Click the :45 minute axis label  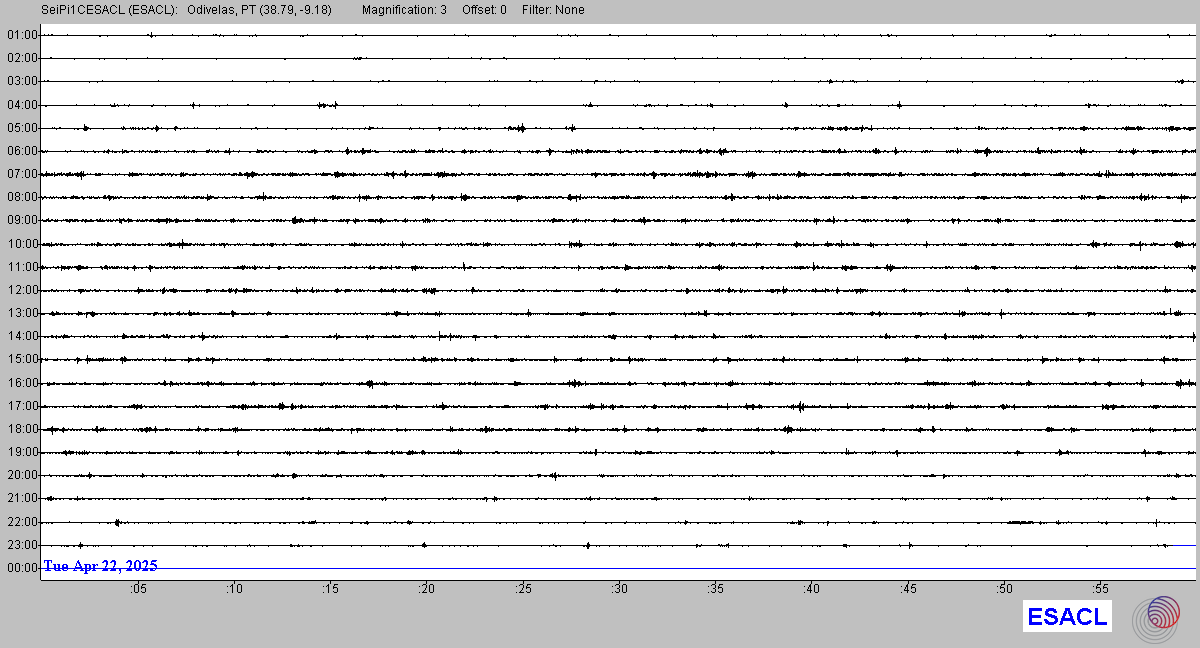908,590
